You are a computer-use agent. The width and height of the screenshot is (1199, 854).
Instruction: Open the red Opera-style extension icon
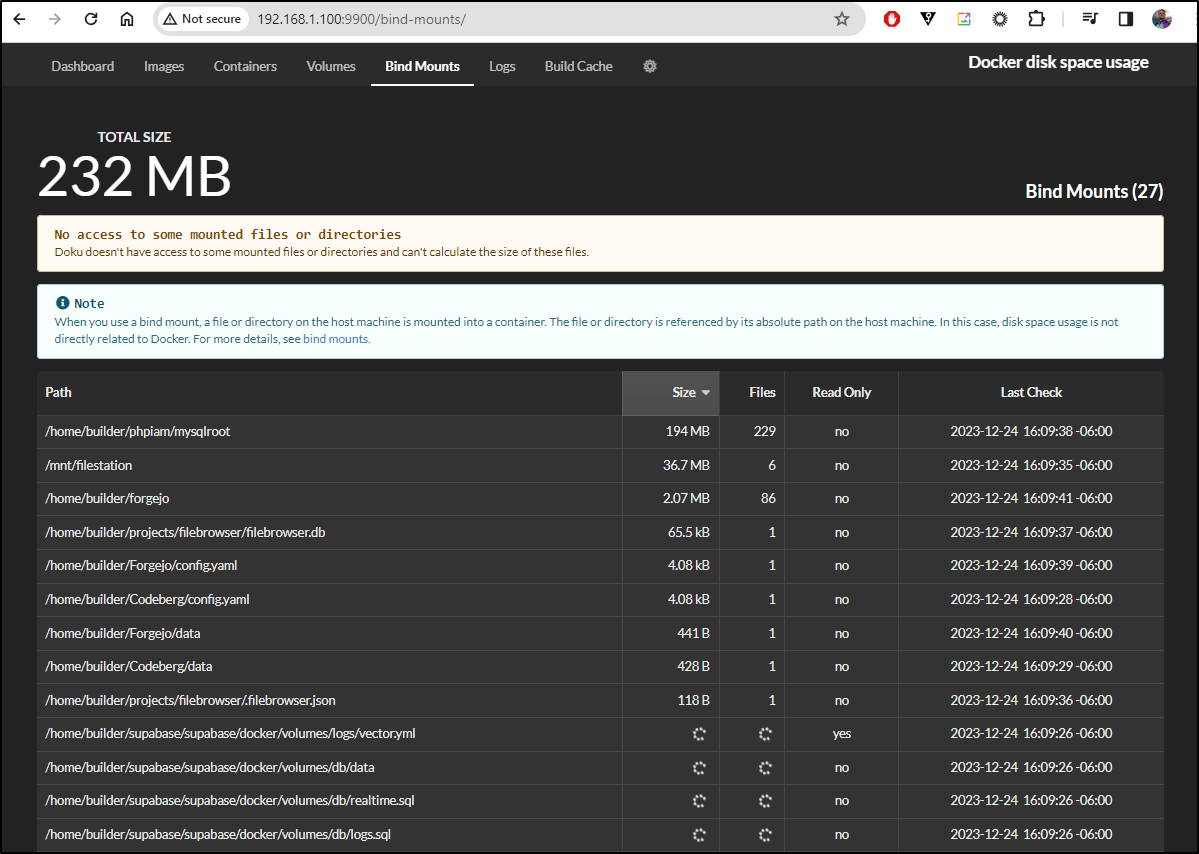(x=892, y=19)
